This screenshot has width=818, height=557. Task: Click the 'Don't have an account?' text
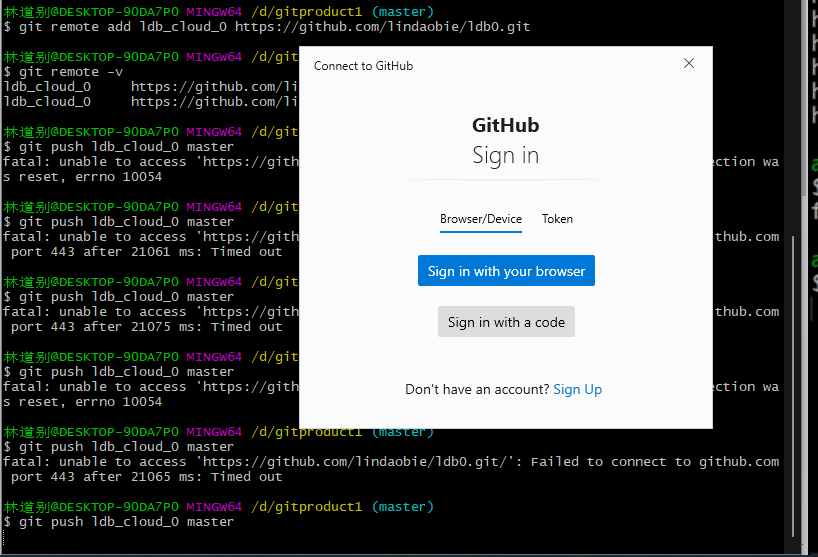(x=477, y=389)
